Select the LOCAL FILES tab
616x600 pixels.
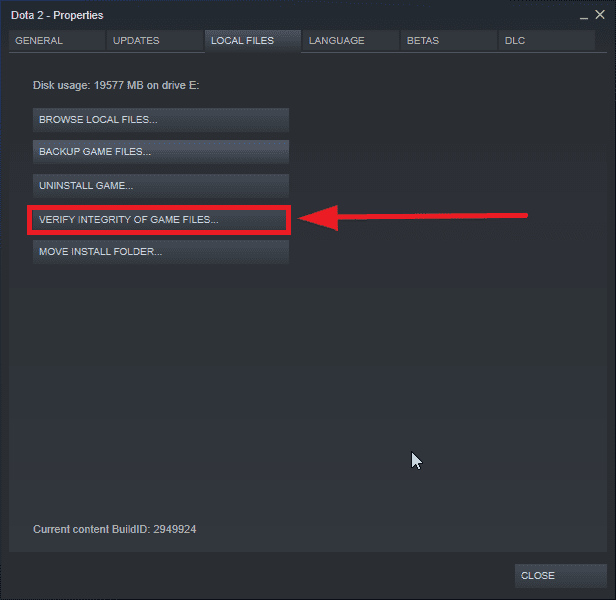pyautogui.click(x=252, y=41)
